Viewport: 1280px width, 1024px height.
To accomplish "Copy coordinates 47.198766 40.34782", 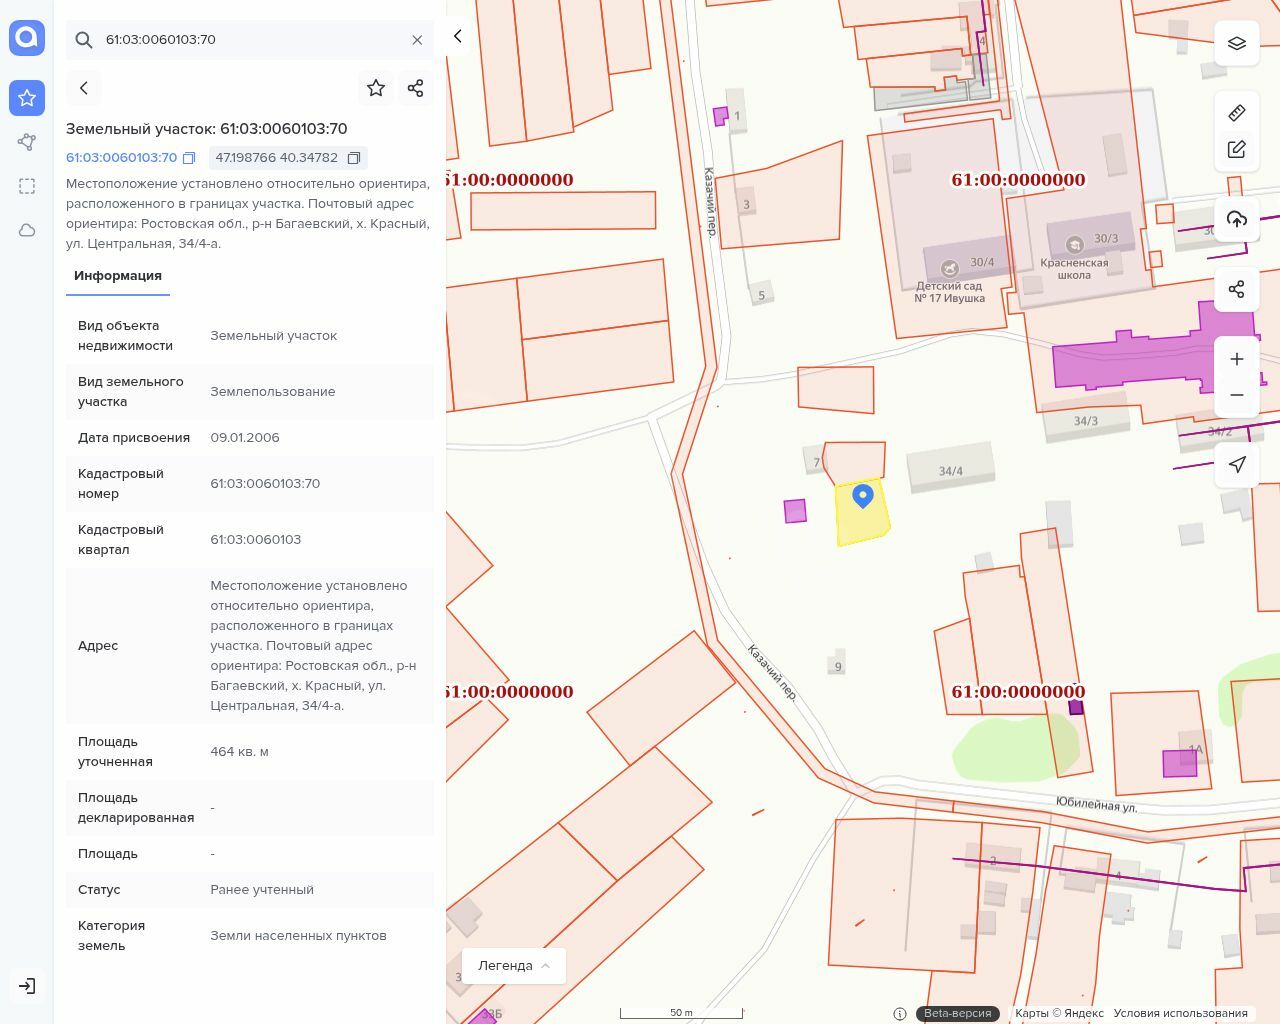I will pos(354,158).
